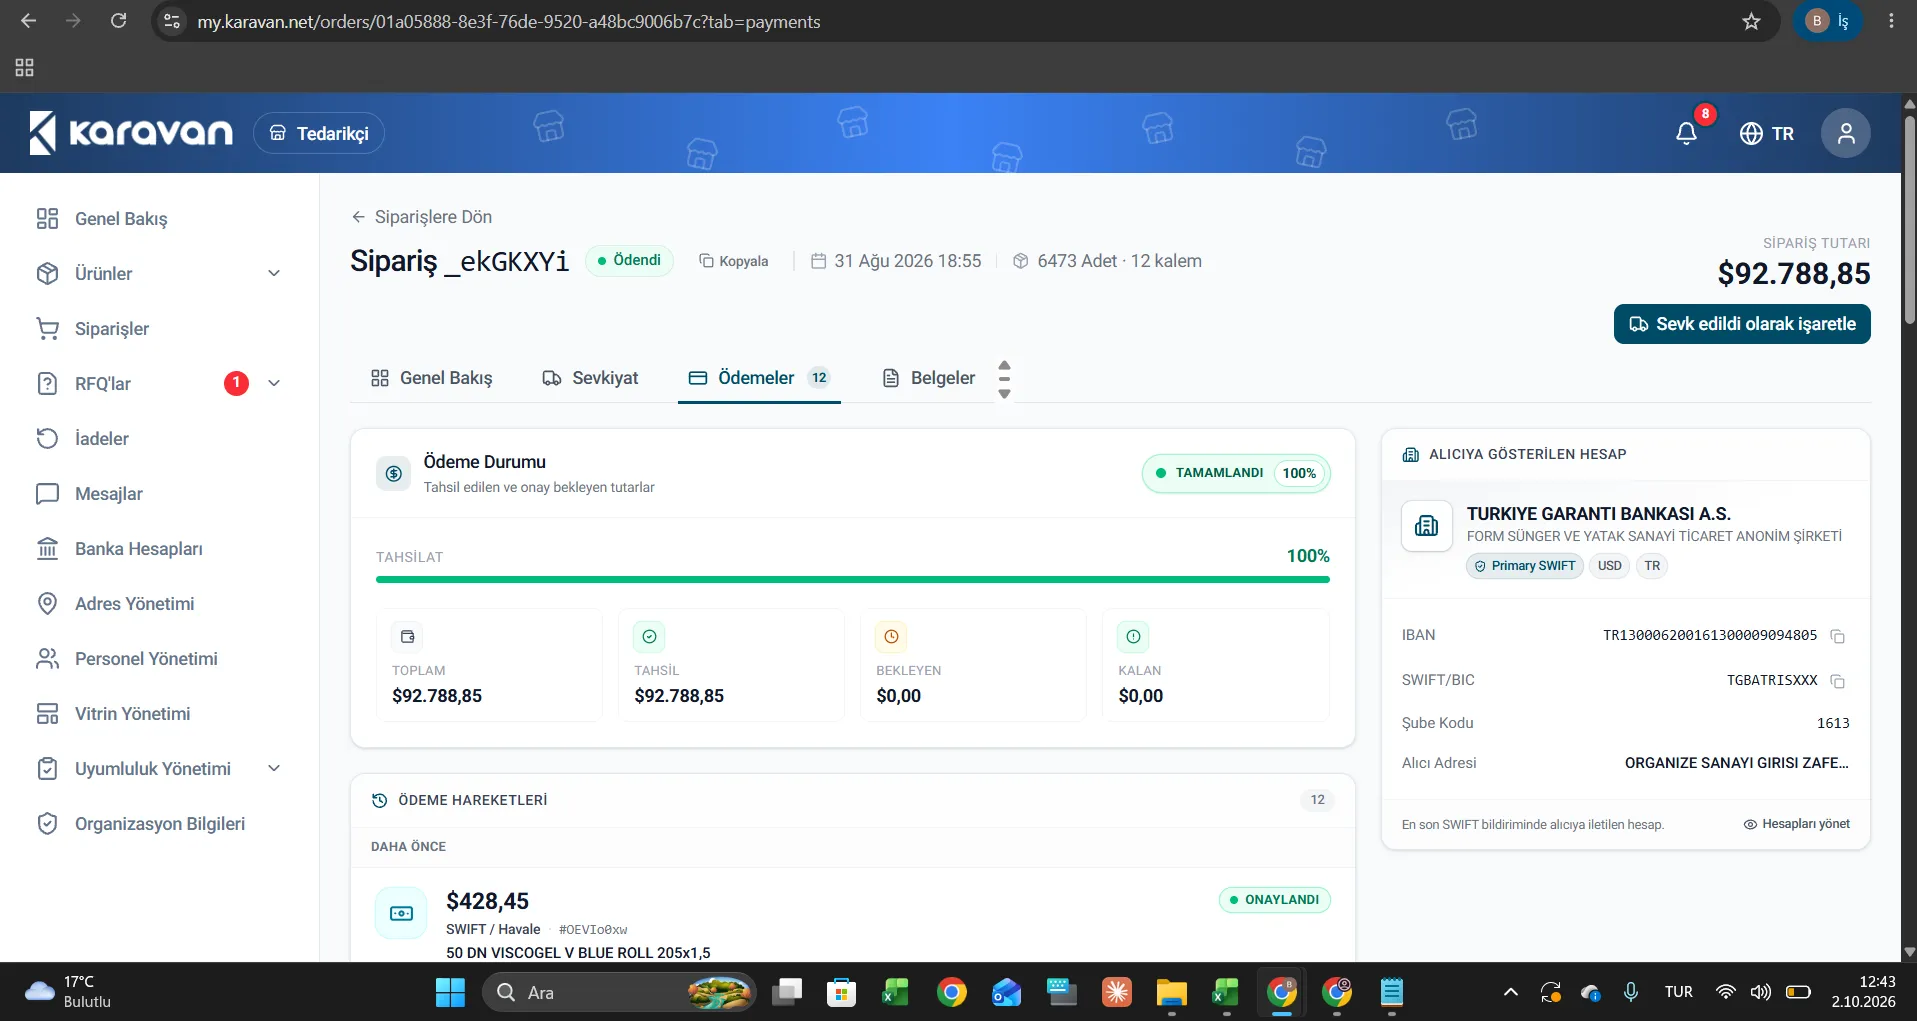Image resolution: width=1917 pixels, height=1021 pixels.
Task: Copy the SWIFT/BIC code
Action: 1837,681
